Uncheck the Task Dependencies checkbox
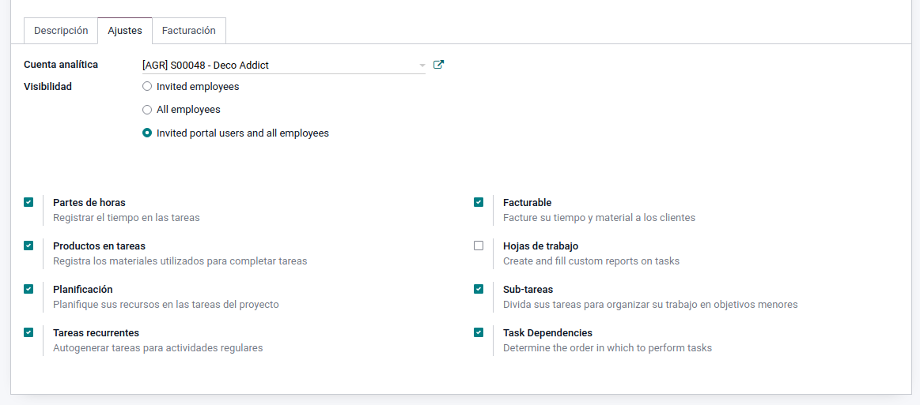This screenshot has width=920, height=405. click(x=479, y=333)
